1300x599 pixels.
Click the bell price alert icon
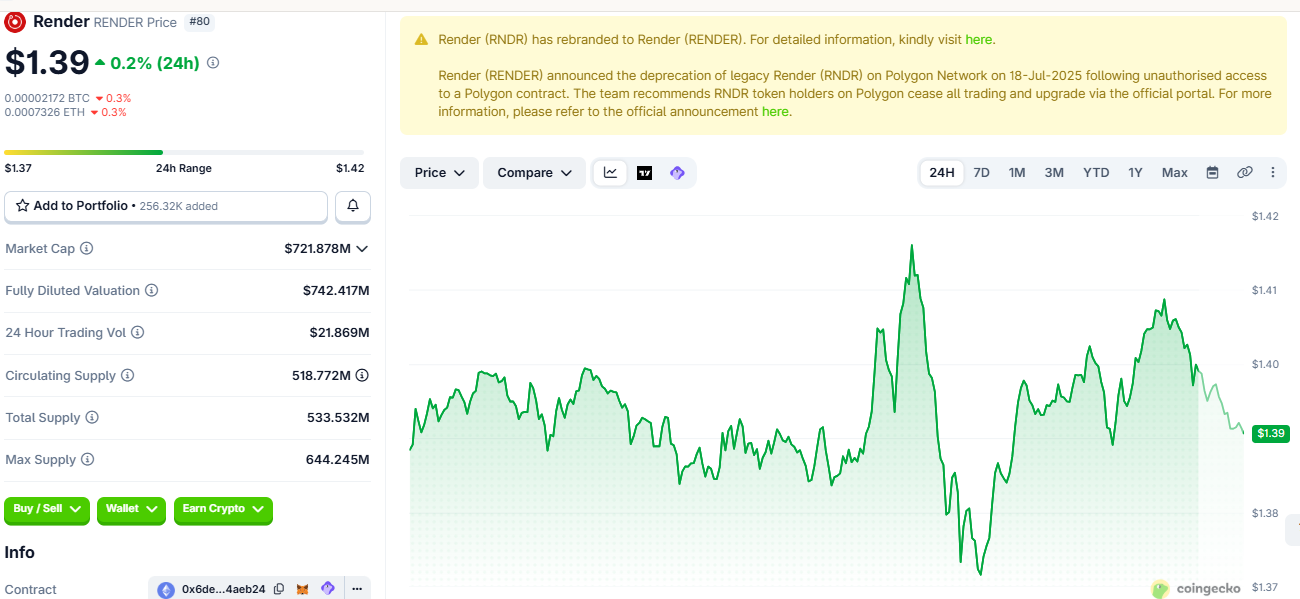point(353,206)
